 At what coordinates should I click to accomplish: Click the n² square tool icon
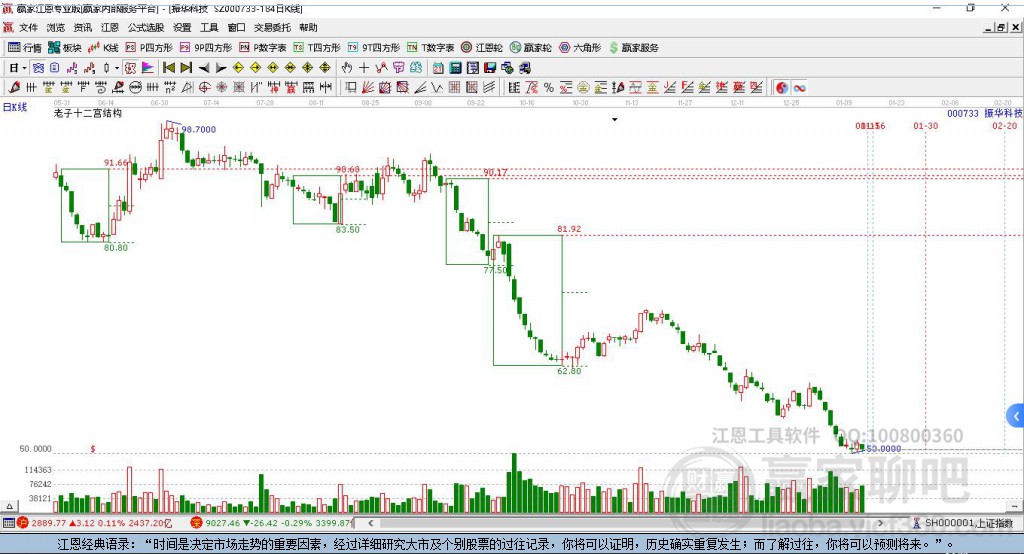(170, 87)
